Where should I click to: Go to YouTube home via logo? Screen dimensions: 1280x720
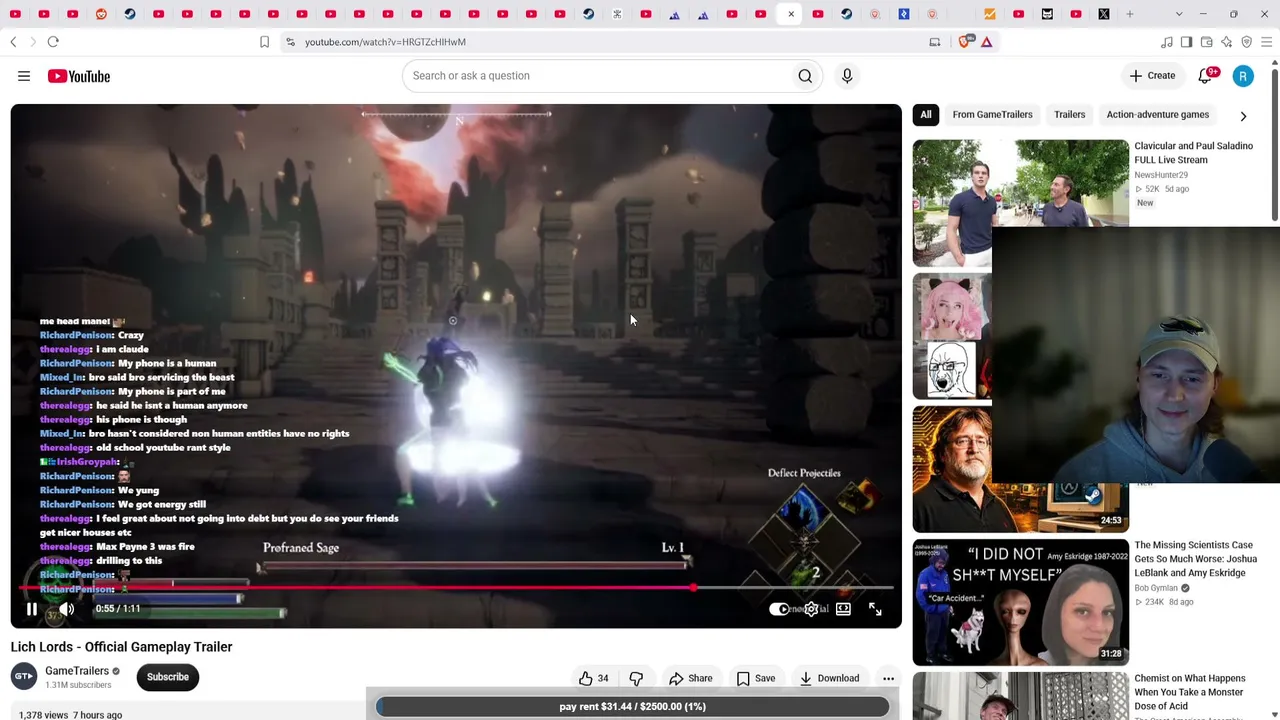tap(78, 76)
